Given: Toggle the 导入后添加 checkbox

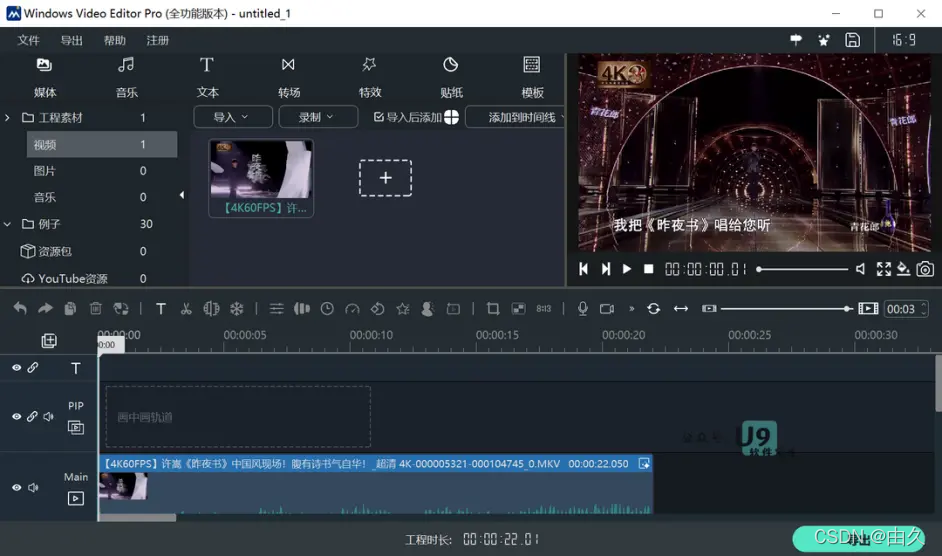Looking at the screenshot, I should click(x=378, y=117).
